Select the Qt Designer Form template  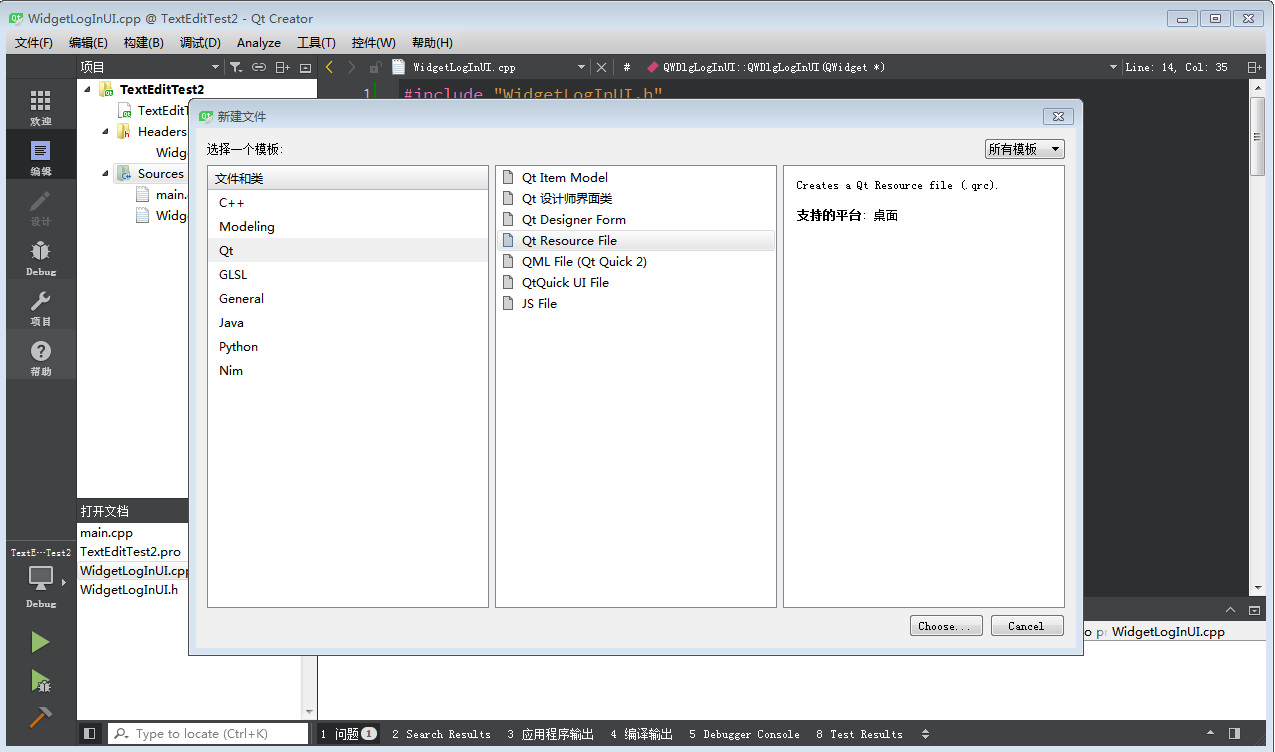(x=636, y=219)
